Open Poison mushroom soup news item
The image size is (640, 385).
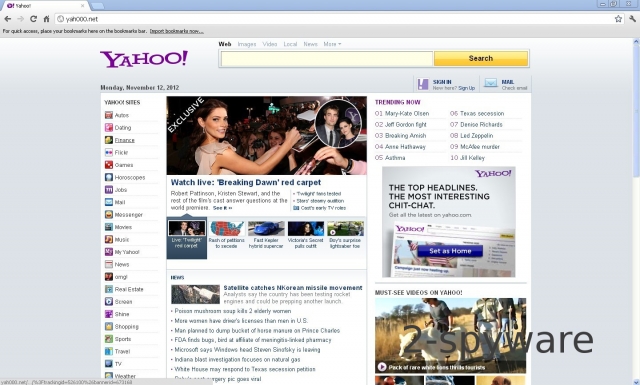[233, 311]
